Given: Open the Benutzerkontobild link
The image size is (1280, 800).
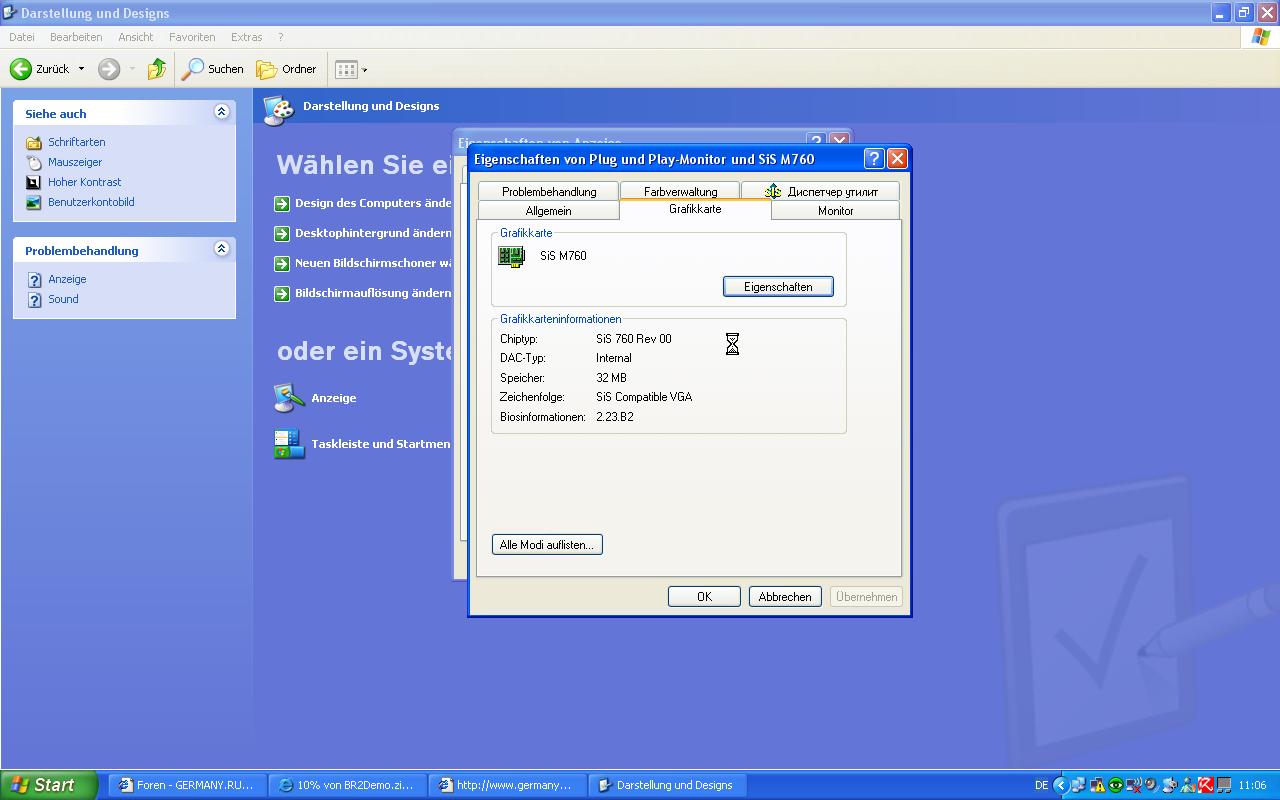Looking at the screenshot, I should pyautogui.click(x=91, y=202).
